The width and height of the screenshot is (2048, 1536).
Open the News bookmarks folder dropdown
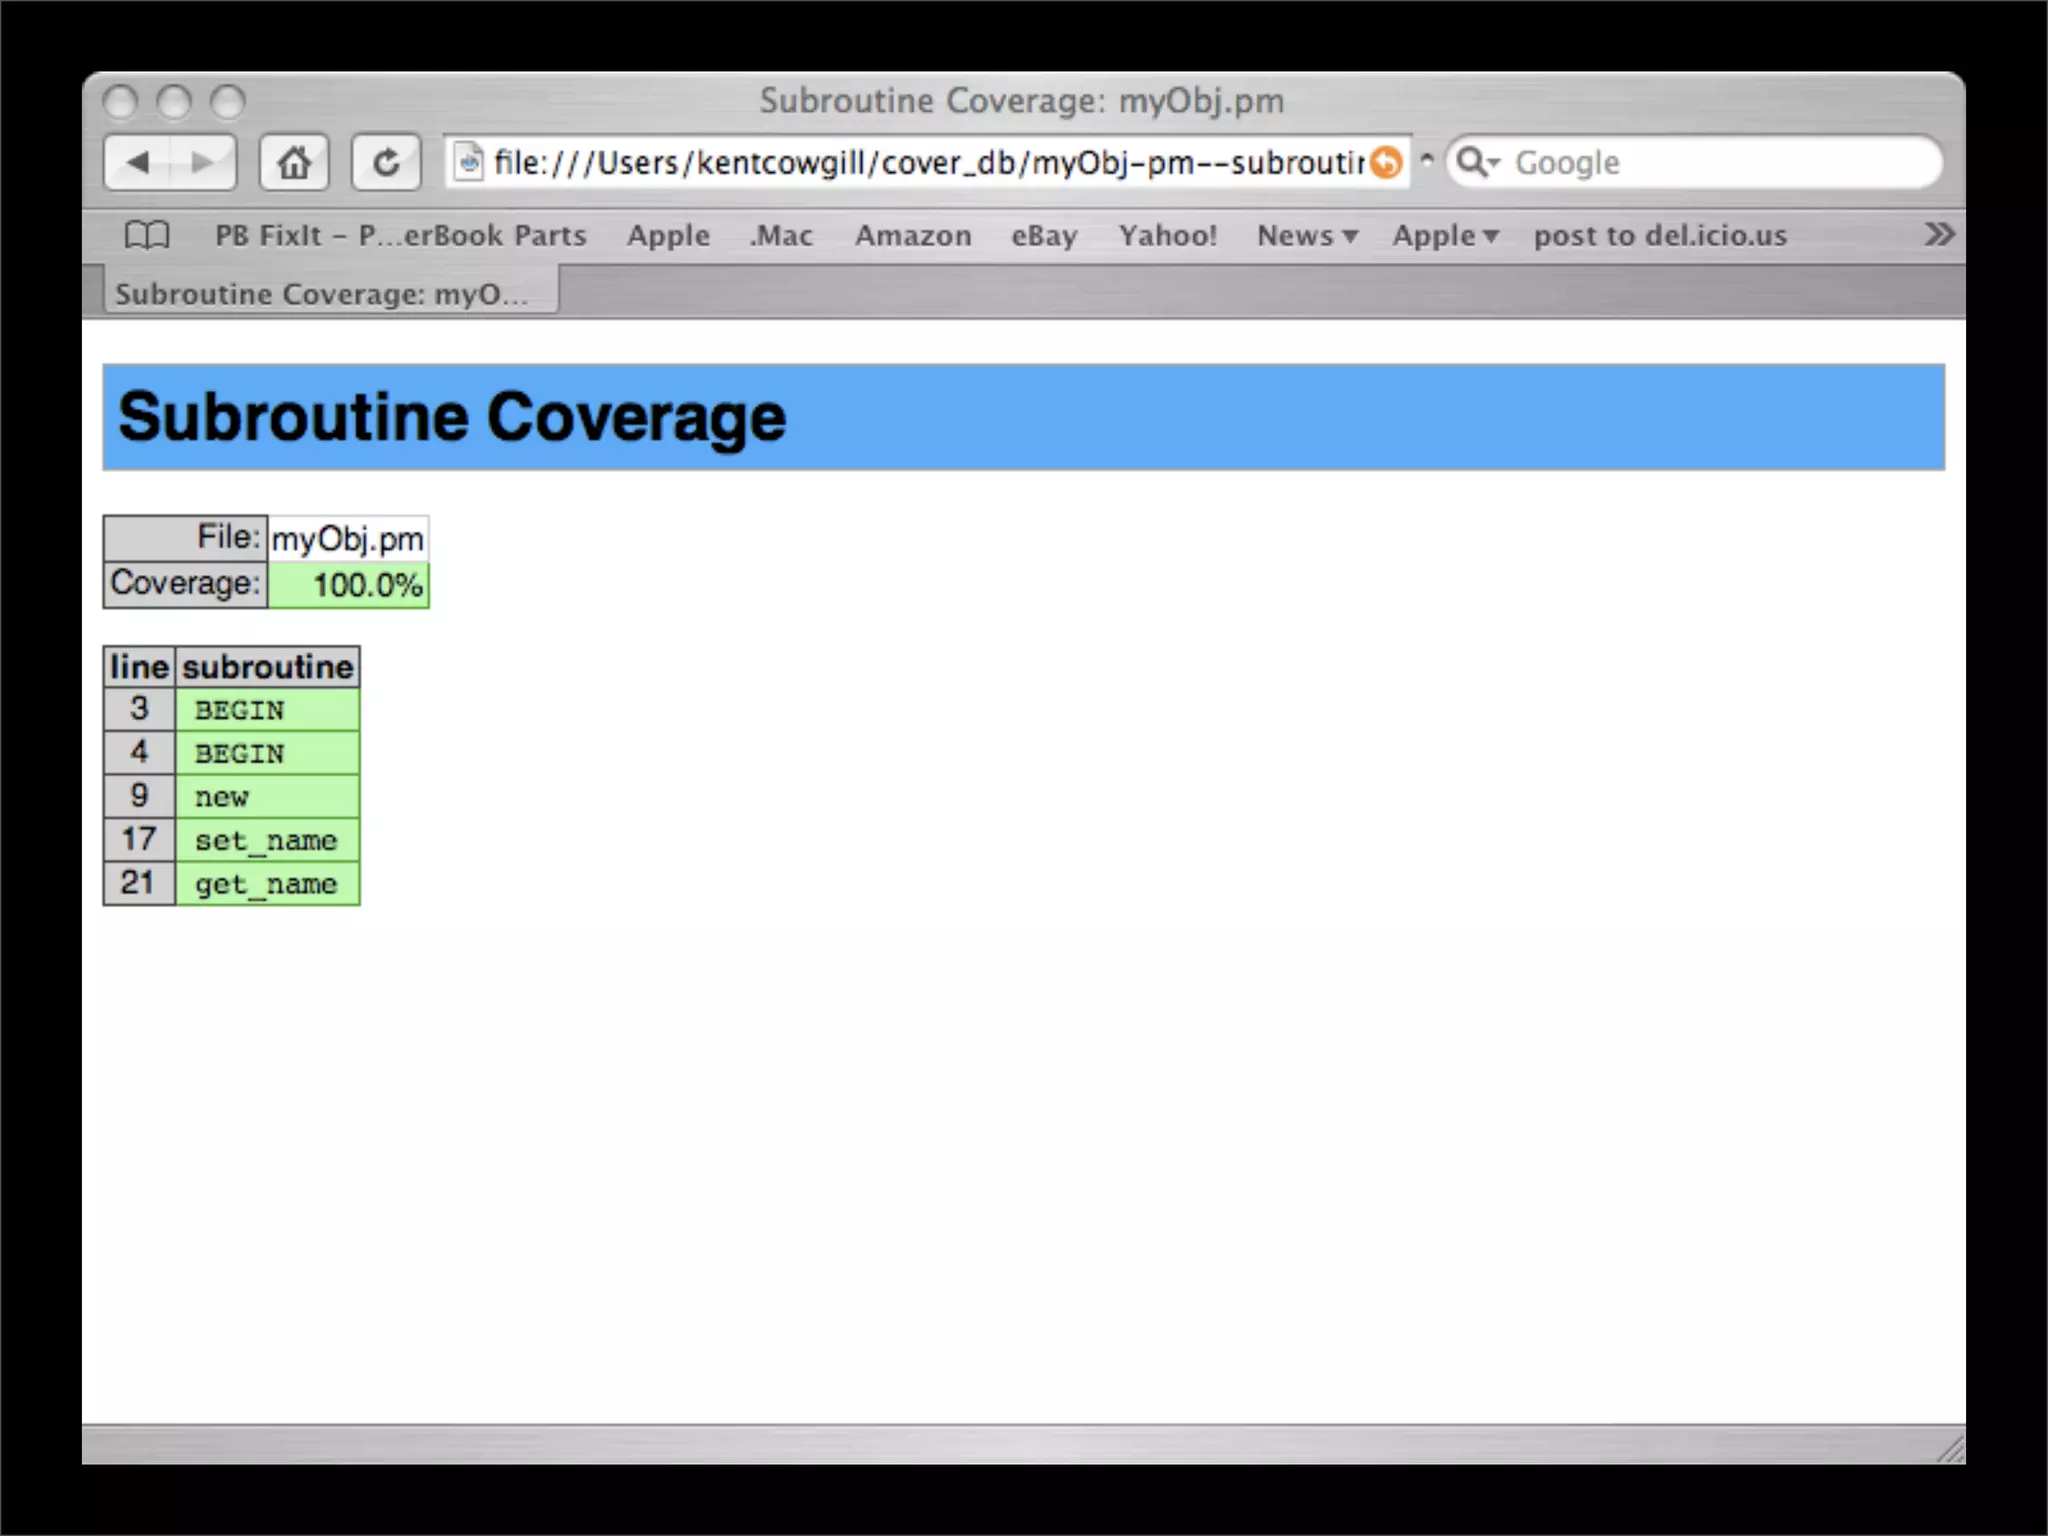[1307, 236]
